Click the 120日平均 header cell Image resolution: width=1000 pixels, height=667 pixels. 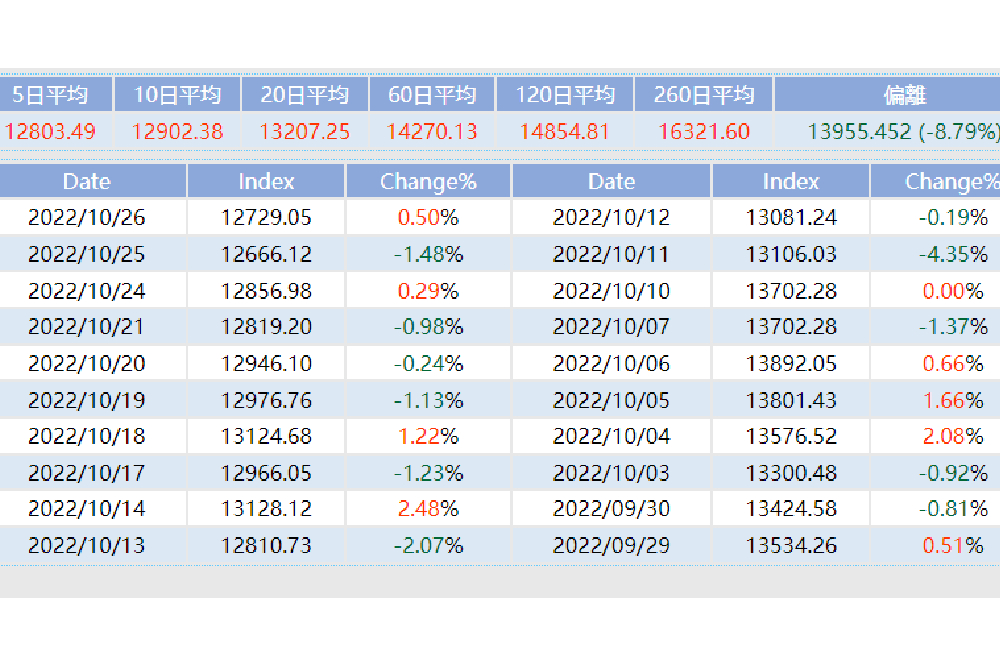tap(565, 94)
